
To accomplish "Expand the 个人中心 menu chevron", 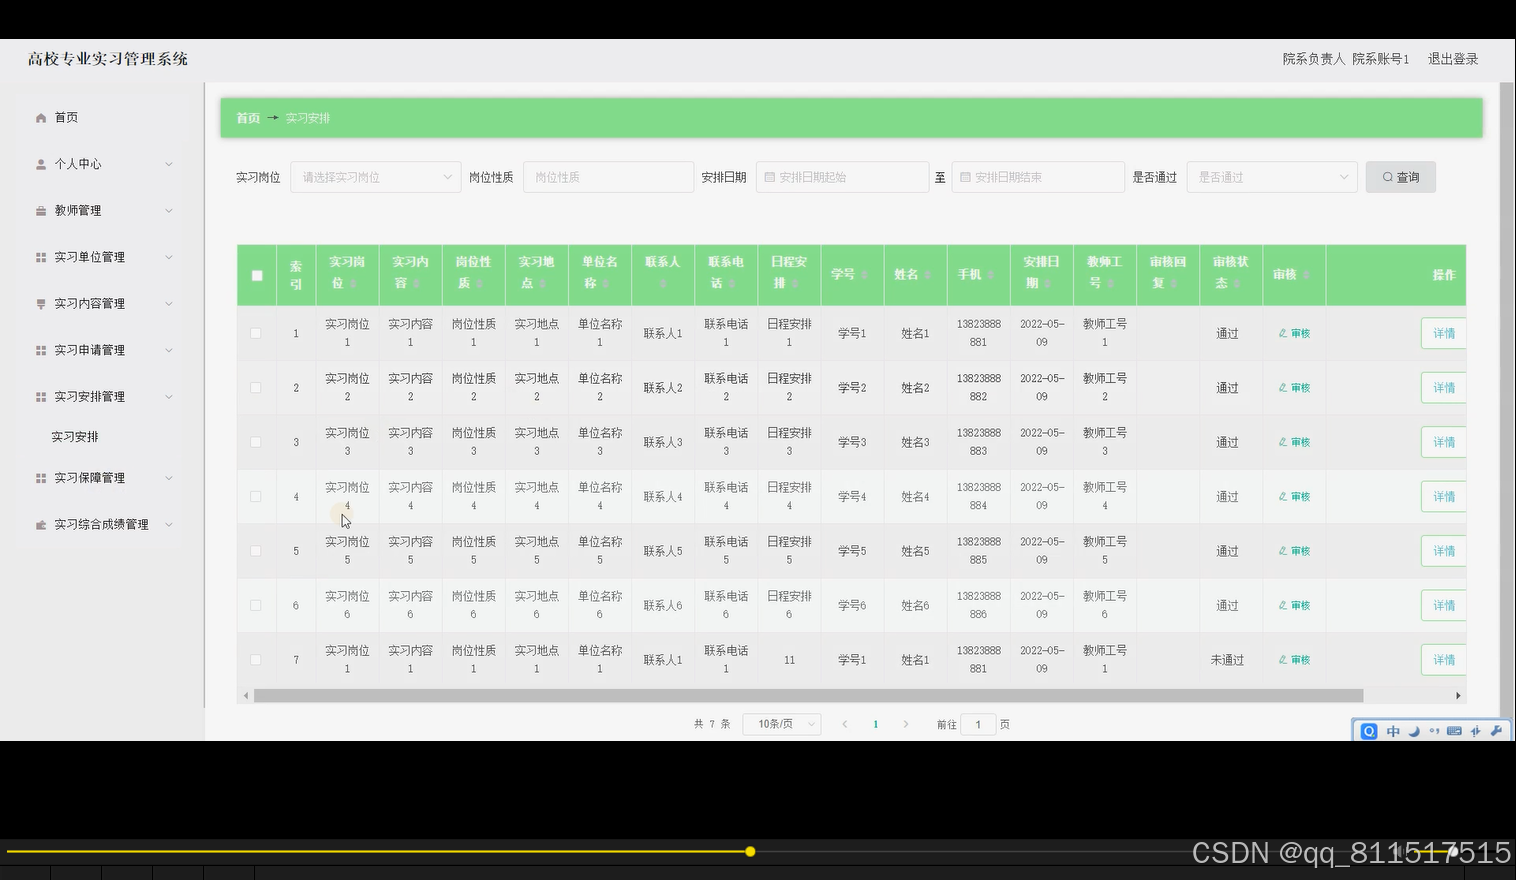I will click(169, 164).
